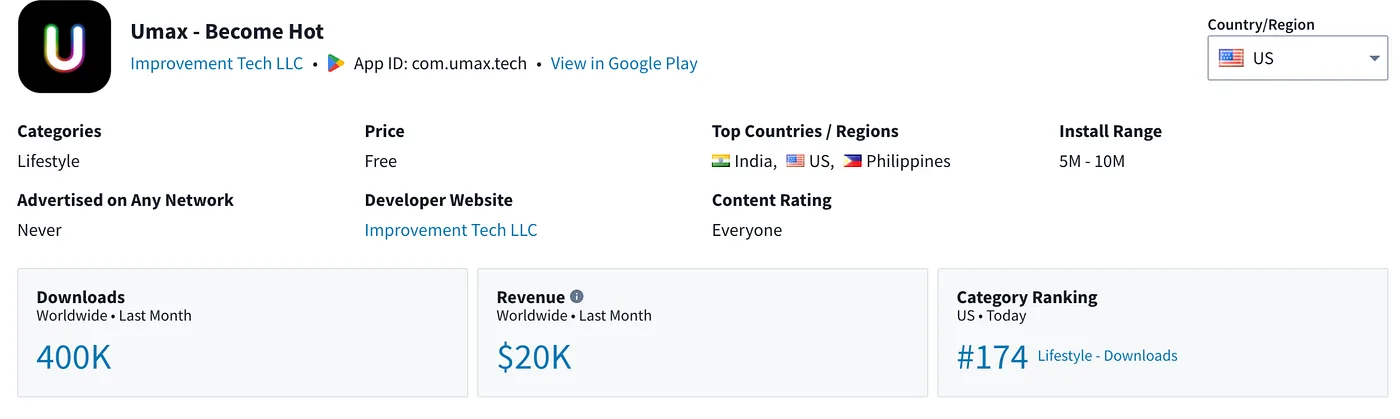Select the Downloads stats card
1400x419 pixels.
(x=242, y=333)
